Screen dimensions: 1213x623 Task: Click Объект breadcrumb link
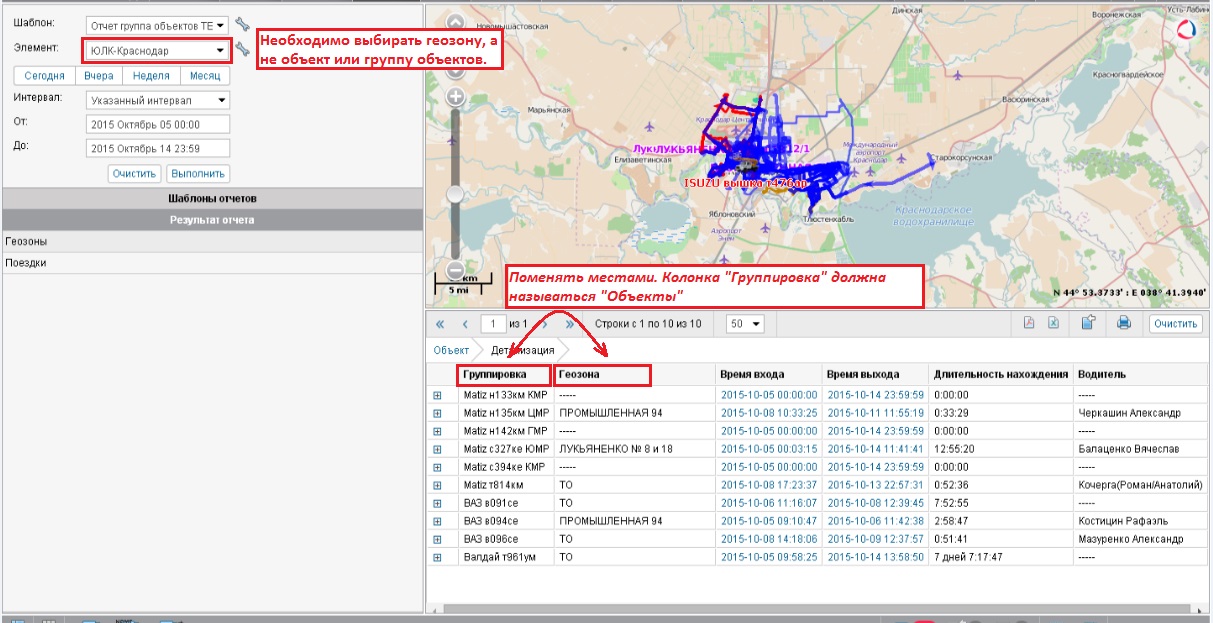click(x=451, y=350)
